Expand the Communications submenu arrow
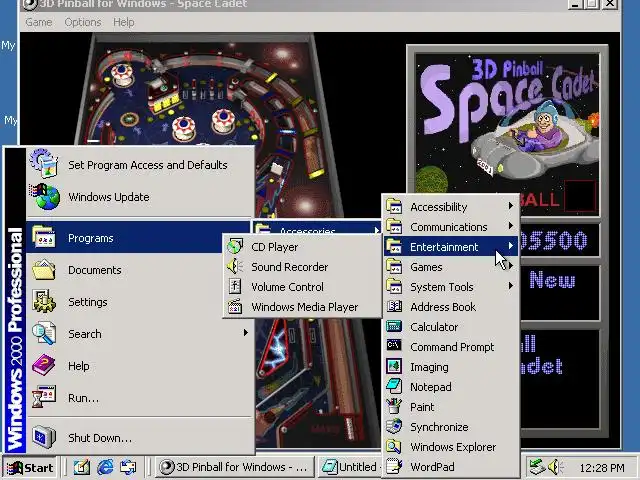 point(511,226)
